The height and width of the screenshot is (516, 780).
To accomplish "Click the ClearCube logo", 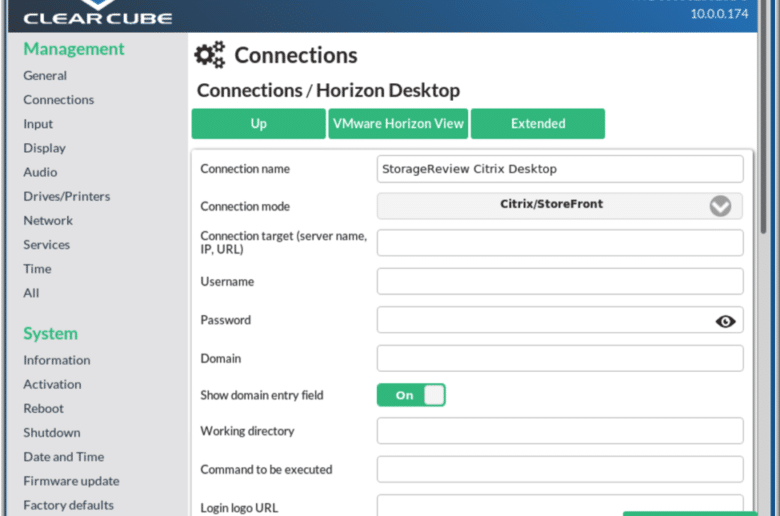I will pos(98,13).
